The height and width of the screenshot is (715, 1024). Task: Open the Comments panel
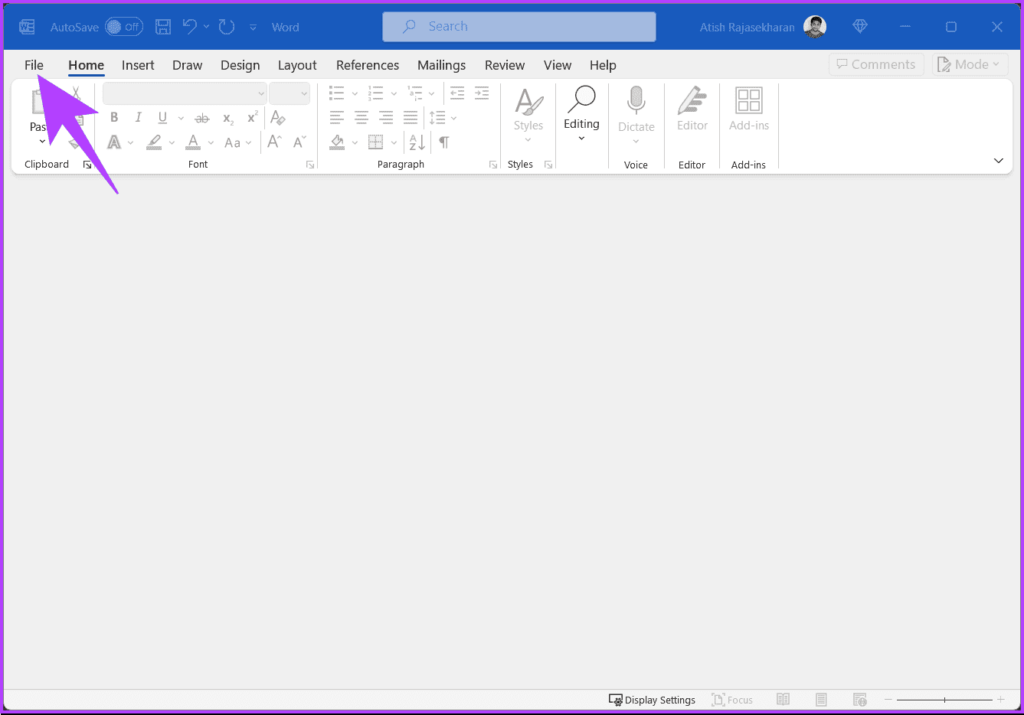click(876, 63)
